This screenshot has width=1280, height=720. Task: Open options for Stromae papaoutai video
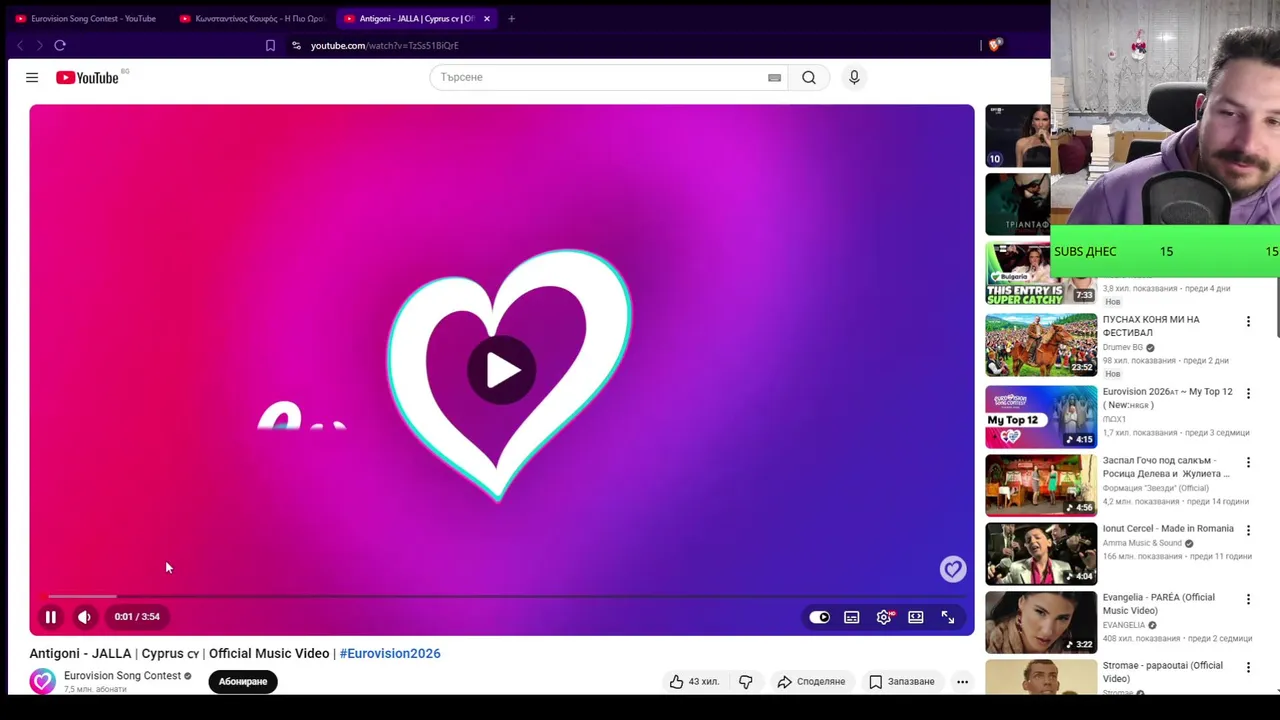click(1248, 667)
